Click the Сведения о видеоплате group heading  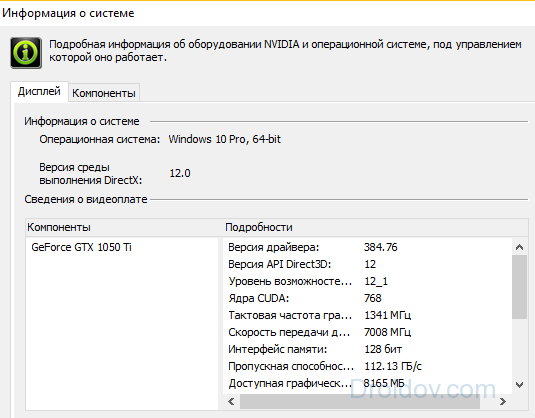pos(86,199)
